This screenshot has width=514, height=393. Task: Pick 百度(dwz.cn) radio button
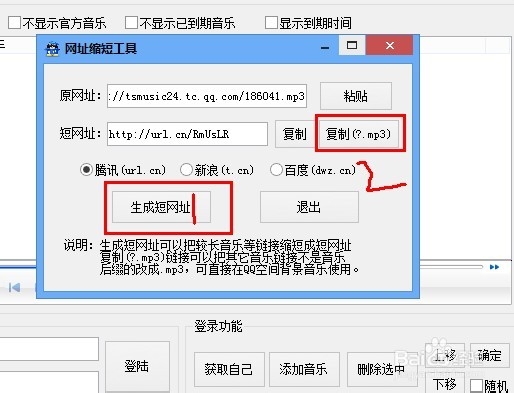point(276,170)
